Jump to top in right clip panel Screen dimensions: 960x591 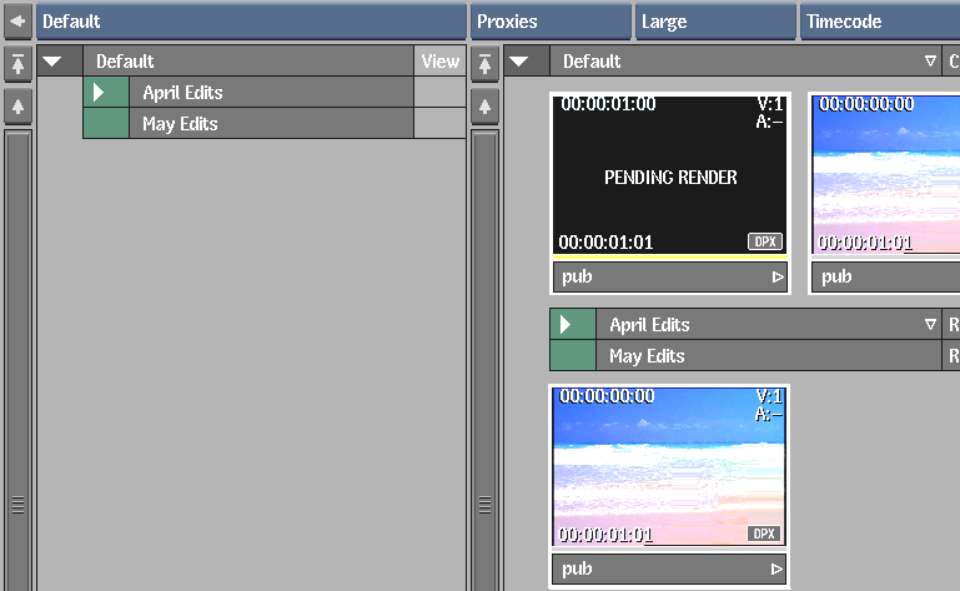pos(485,62)
